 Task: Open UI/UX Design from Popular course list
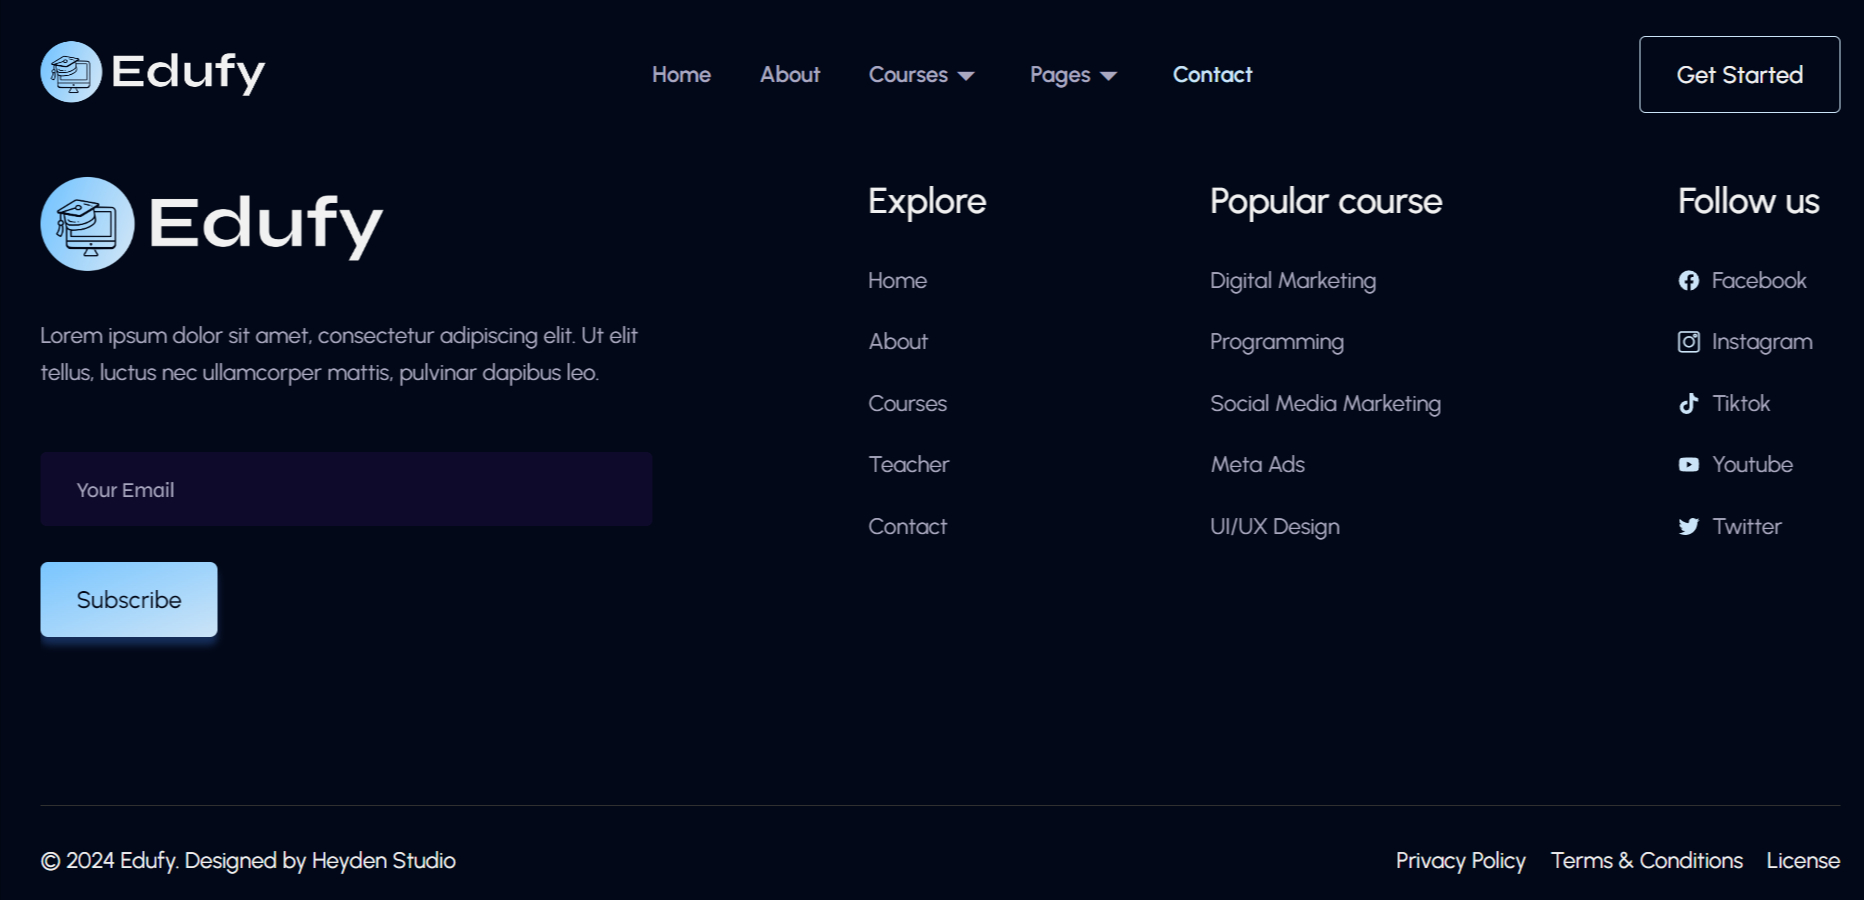(1274, 526)
